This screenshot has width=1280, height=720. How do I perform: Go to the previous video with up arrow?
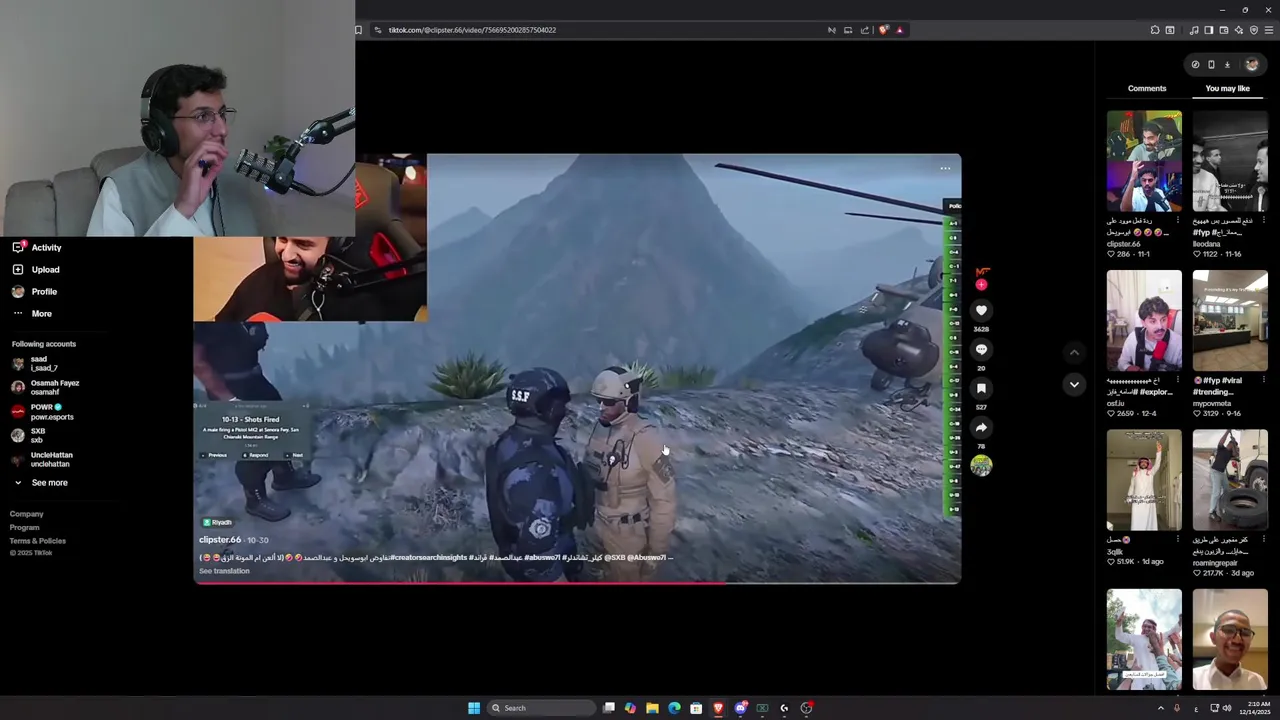(1074, 352)
